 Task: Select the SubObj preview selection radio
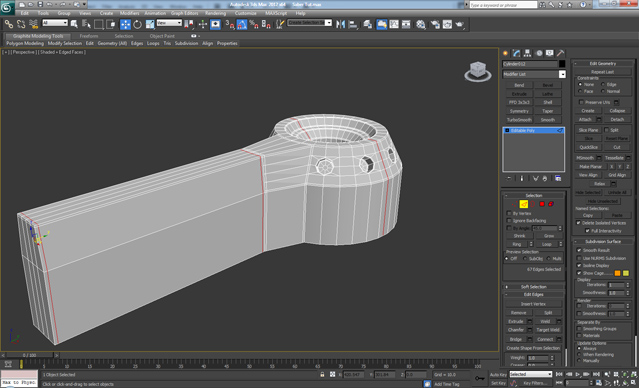point(525,259)
